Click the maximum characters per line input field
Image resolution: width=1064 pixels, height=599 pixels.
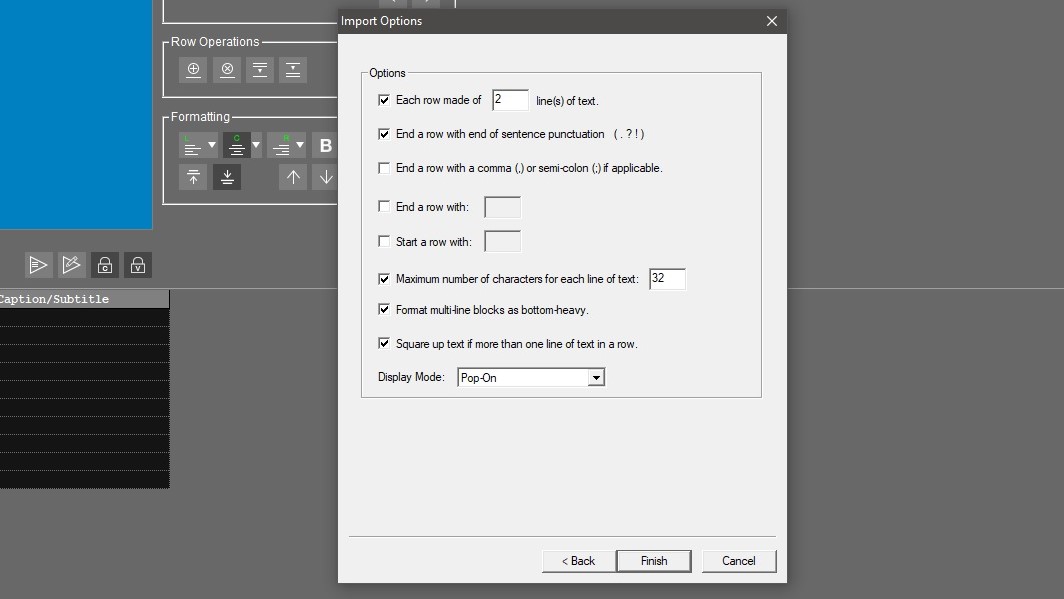click(667, 279)
